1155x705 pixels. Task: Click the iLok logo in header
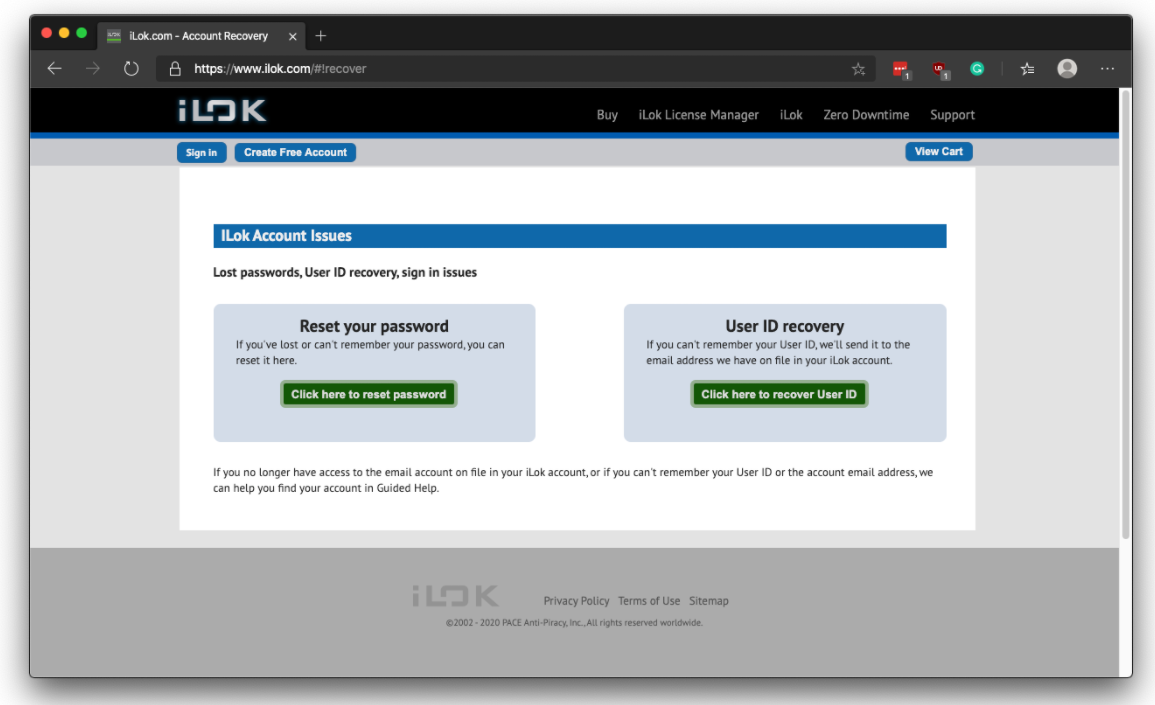point(222,112)
